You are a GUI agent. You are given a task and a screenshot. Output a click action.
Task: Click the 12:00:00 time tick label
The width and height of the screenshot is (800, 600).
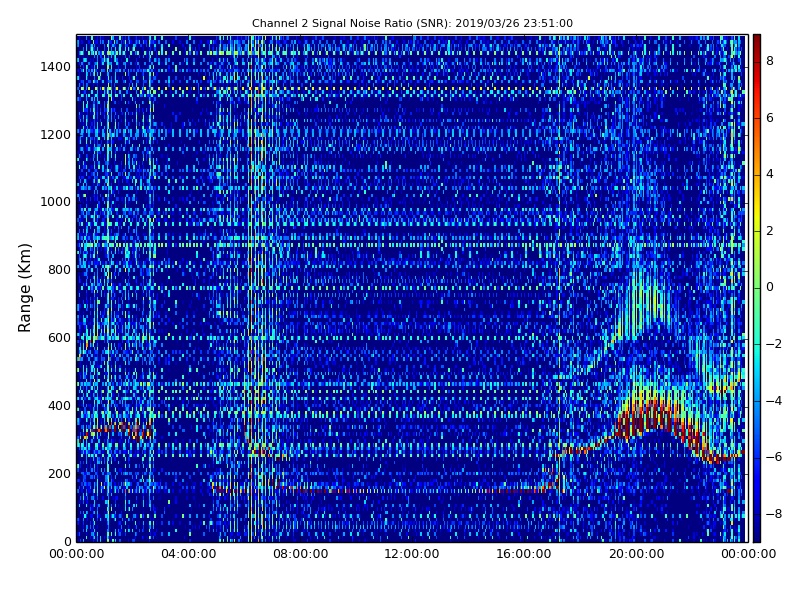pos(412,554)
